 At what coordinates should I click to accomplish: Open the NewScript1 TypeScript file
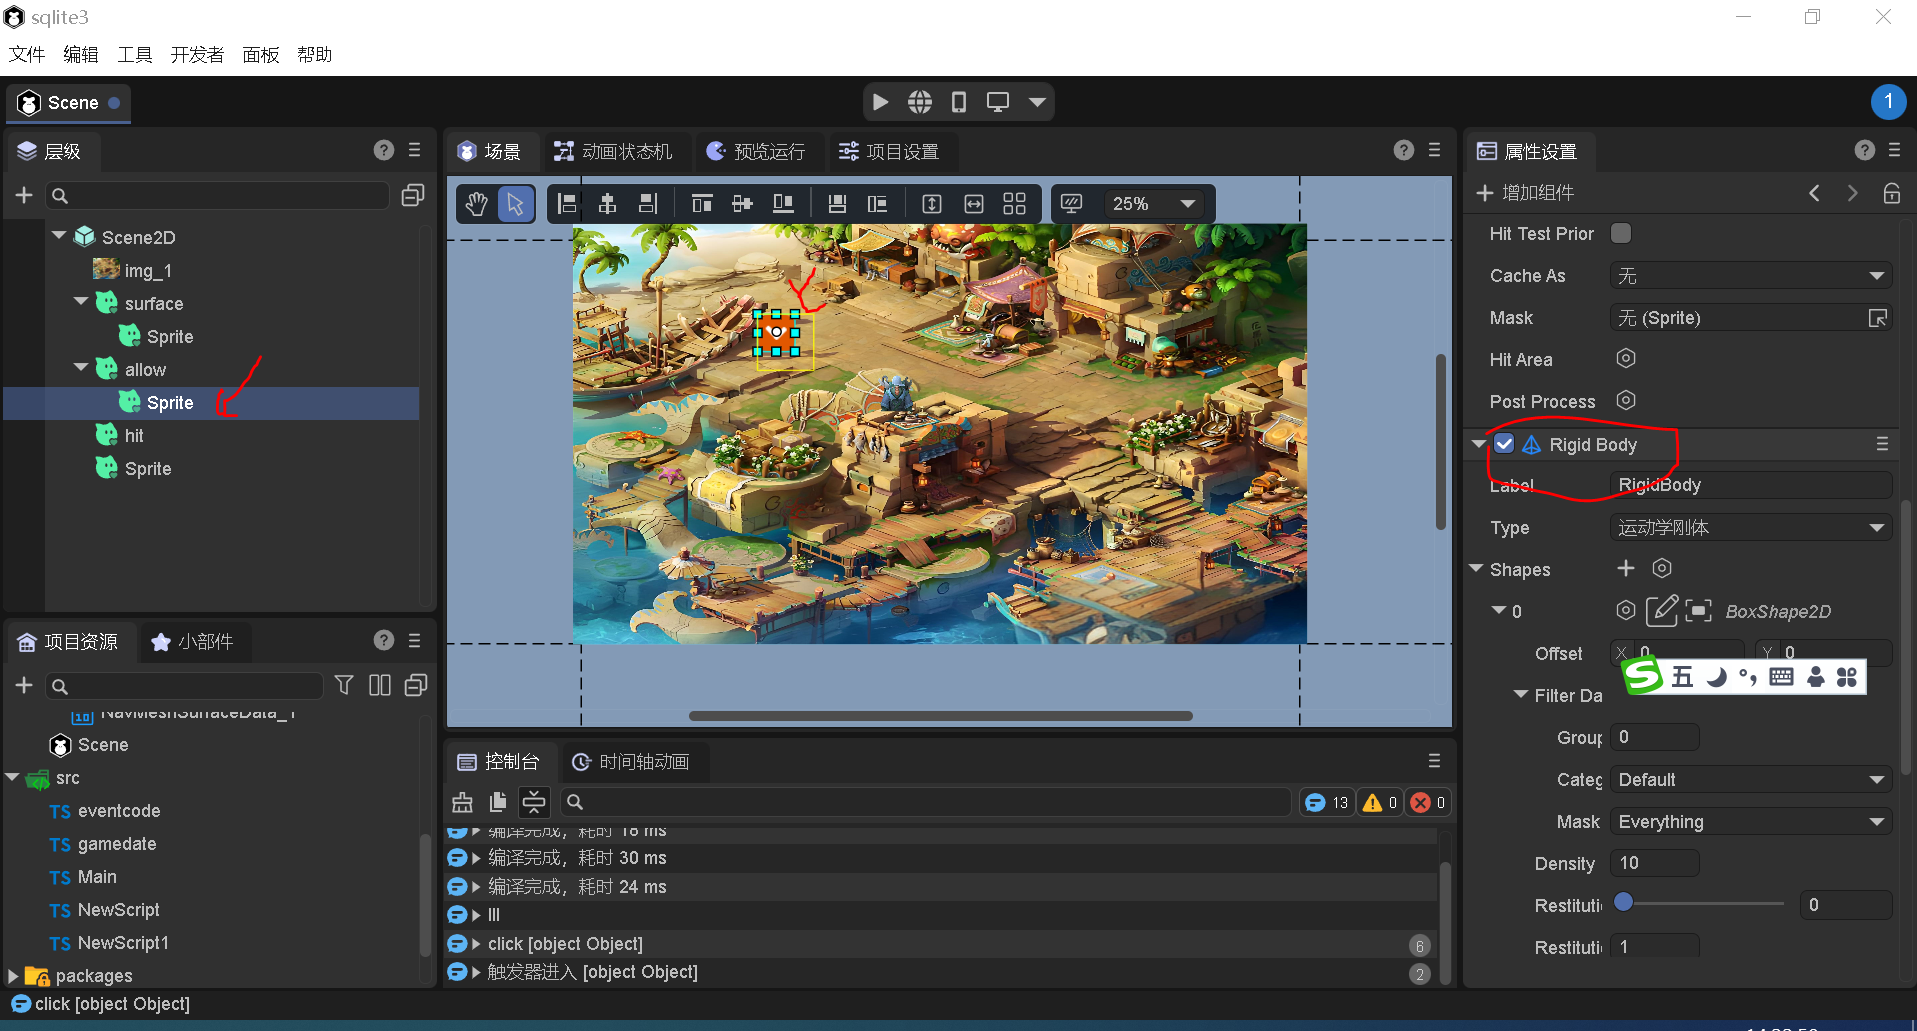click(x=123, y=943)
